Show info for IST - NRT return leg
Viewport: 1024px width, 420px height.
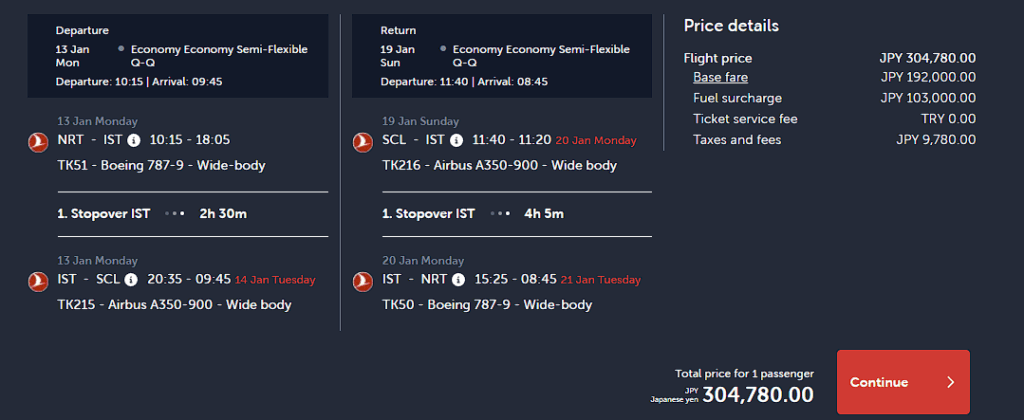click(x=458, y=280)
